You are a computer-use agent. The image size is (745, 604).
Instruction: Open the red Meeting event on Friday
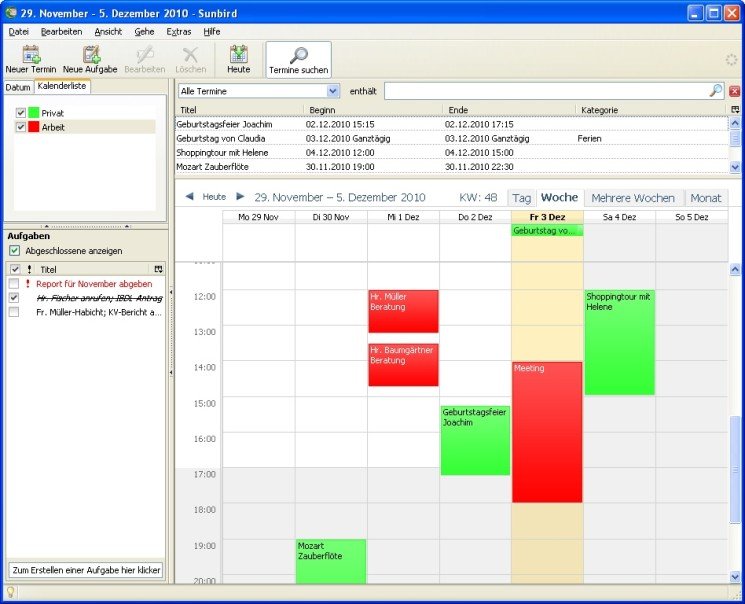click(546, 430)
